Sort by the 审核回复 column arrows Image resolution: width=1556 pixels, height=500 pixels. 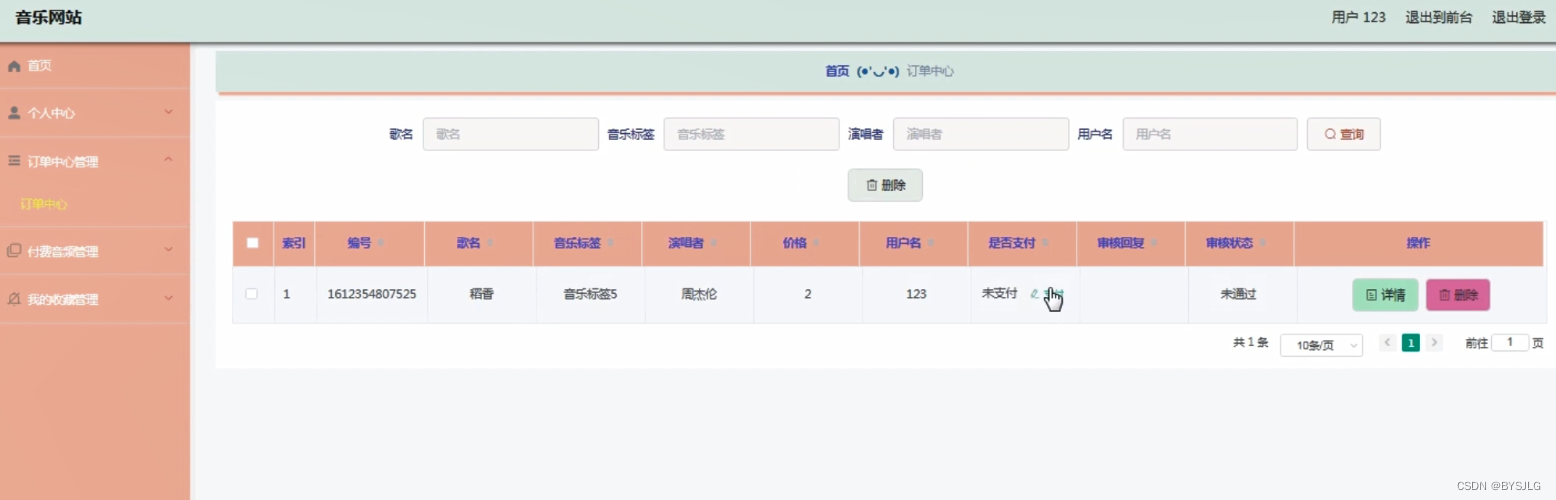(1154, 244)
